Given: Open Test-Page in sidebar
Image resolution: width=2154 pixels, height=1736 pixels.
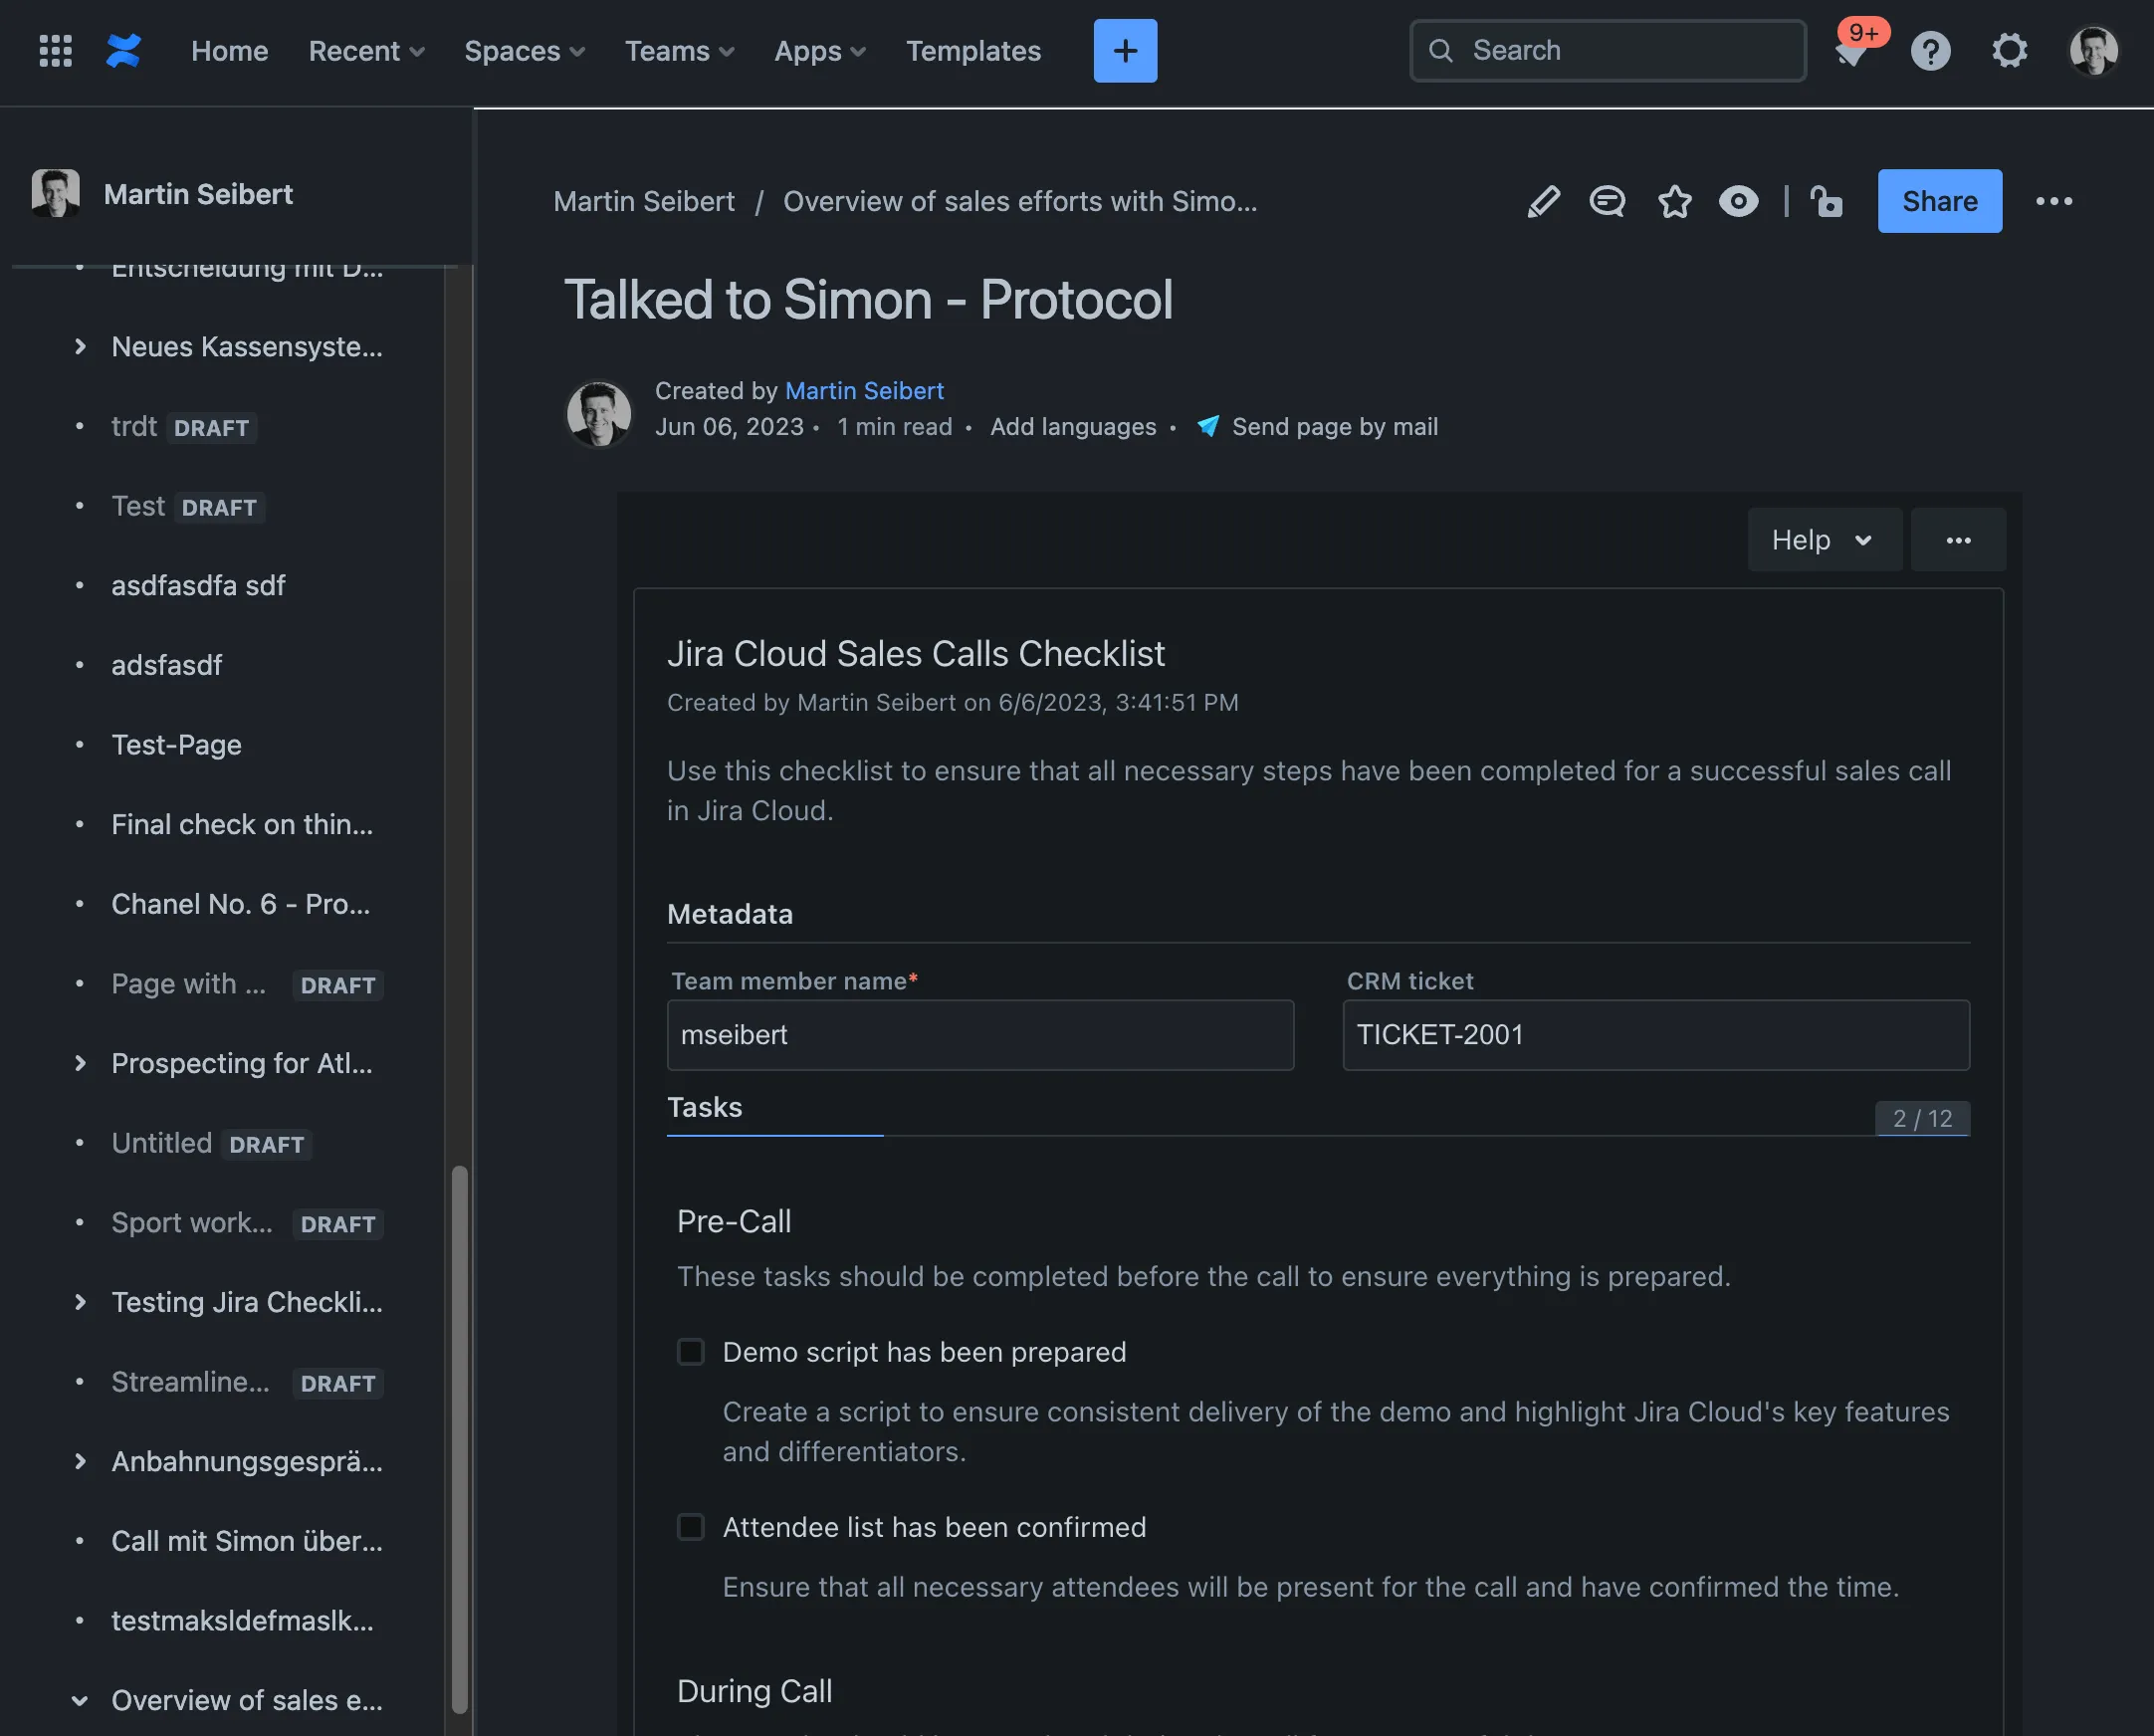Looking at the screenshot, I should coord(176,744).
